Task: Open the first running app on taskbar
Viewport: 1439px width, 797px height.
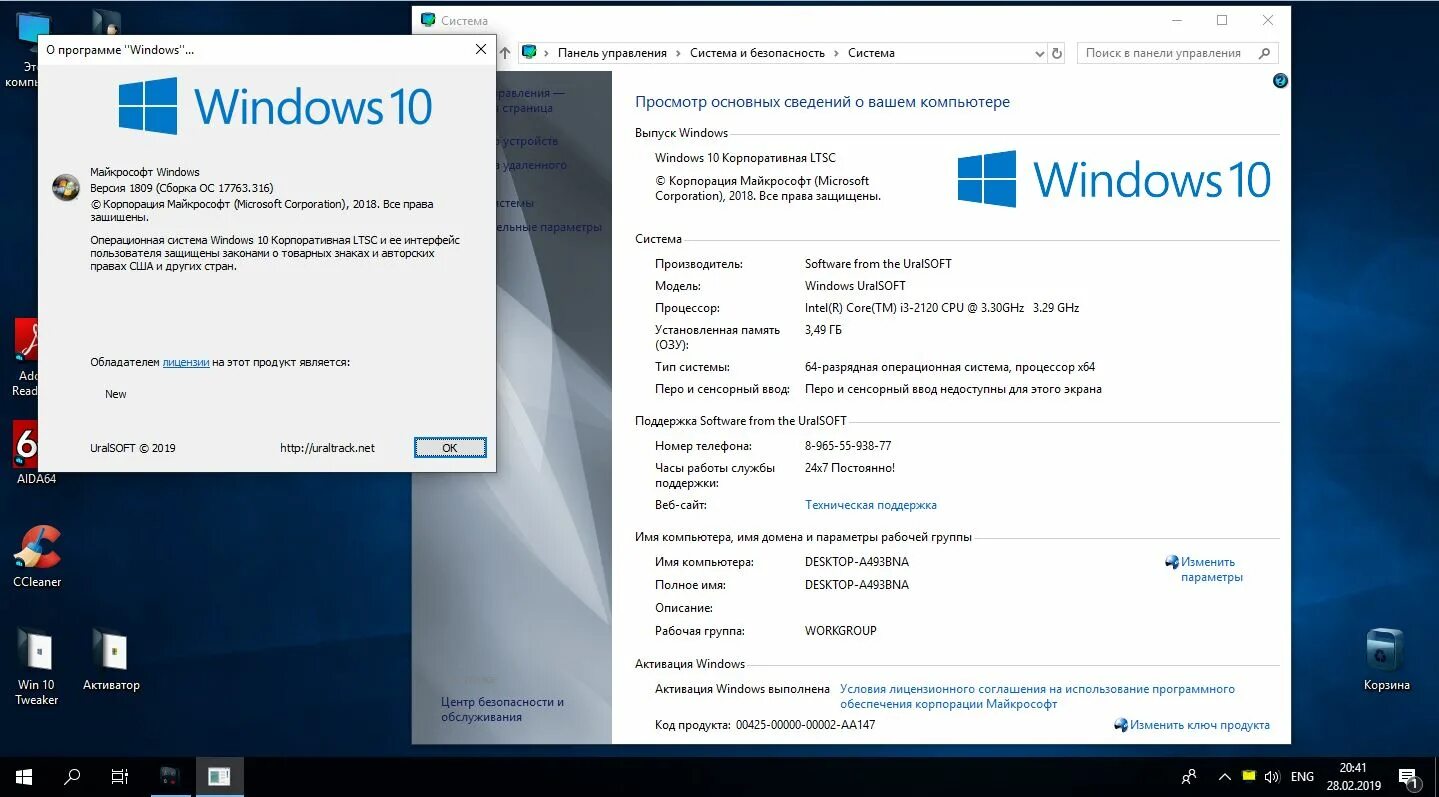Action: (170, 776)
